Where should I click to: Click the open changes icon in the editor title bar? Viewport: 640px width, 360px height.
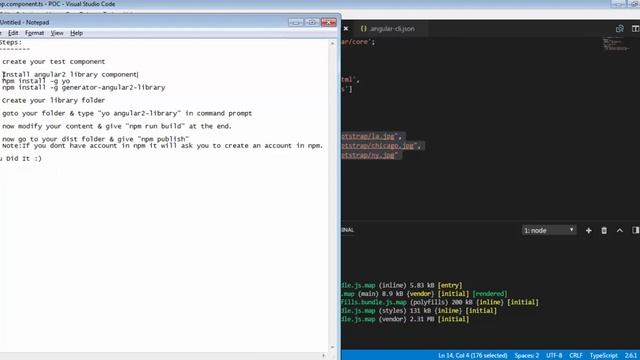[620, 29]
